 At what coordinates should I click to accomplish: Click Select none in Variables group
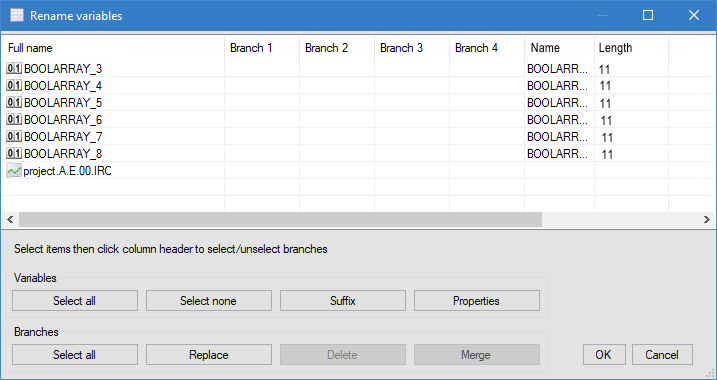coord(209,301)
